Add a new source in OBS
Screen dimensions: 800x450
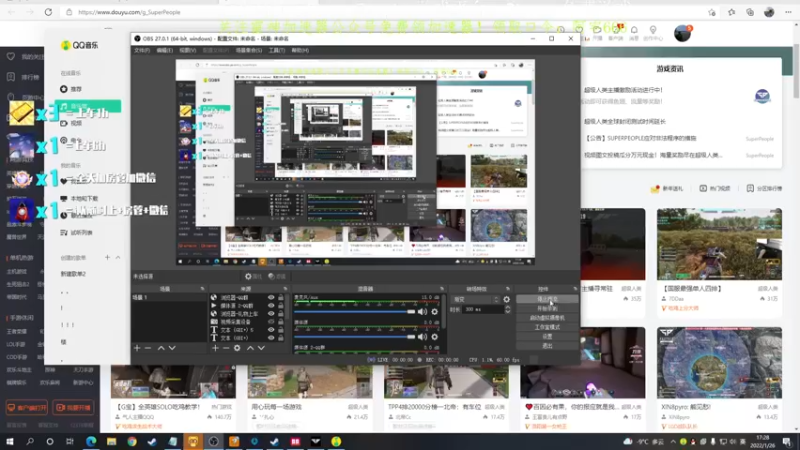pos(215,348)
